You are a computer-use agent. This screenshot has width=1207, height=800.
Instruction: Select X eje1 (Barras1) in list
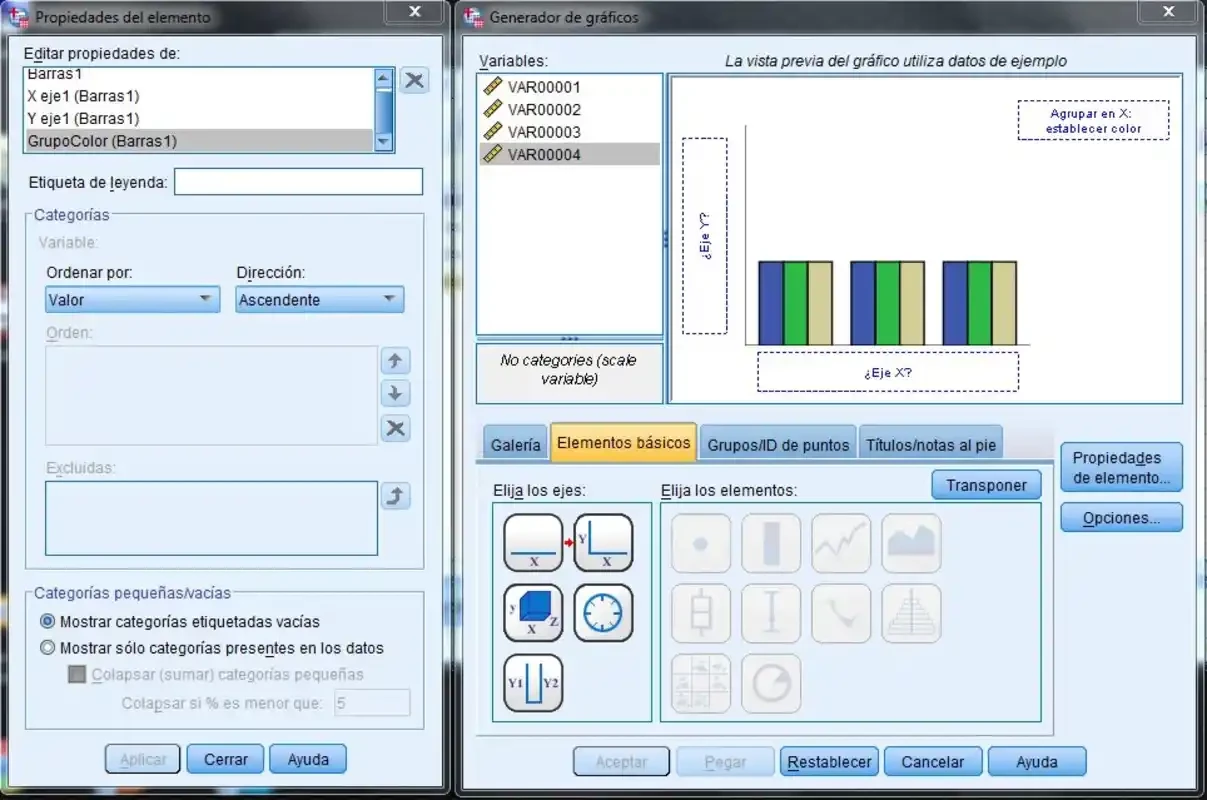[x=198, y=96]
